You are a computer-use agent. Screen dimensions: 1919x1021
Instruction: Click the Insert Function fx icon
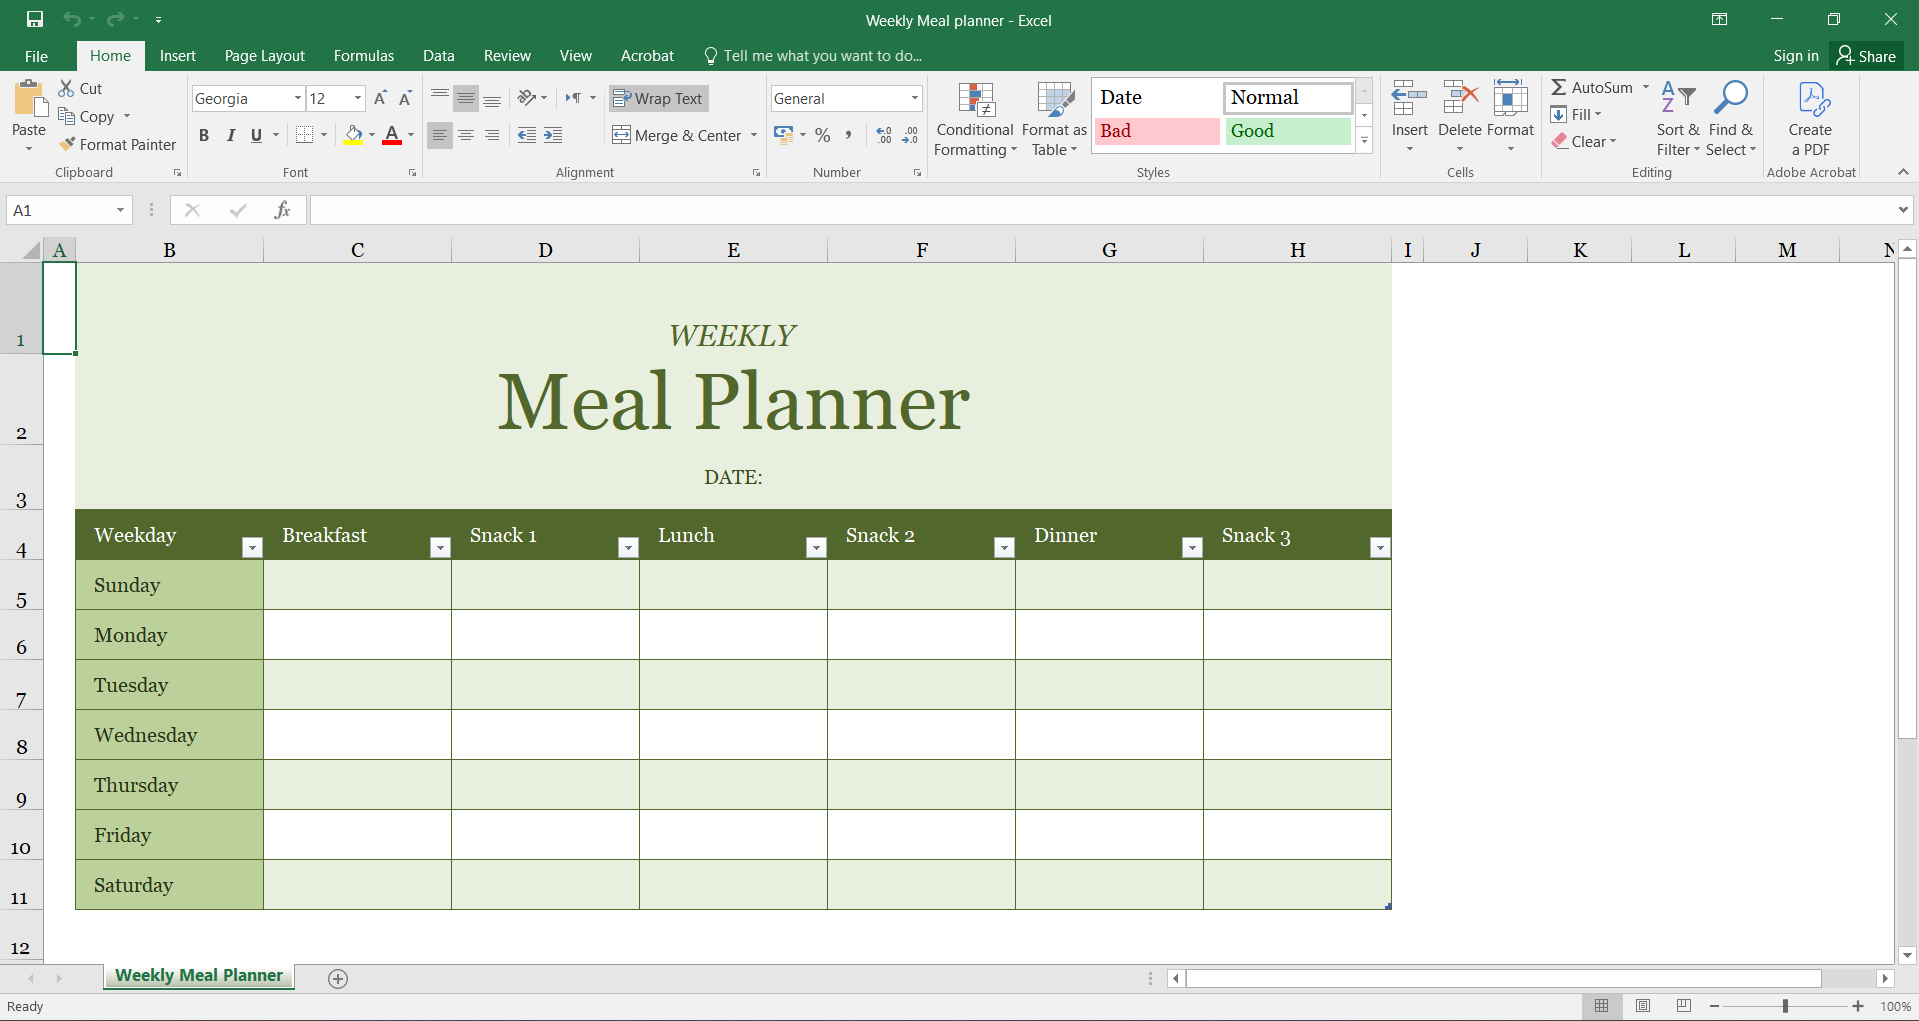pos(282,210)
